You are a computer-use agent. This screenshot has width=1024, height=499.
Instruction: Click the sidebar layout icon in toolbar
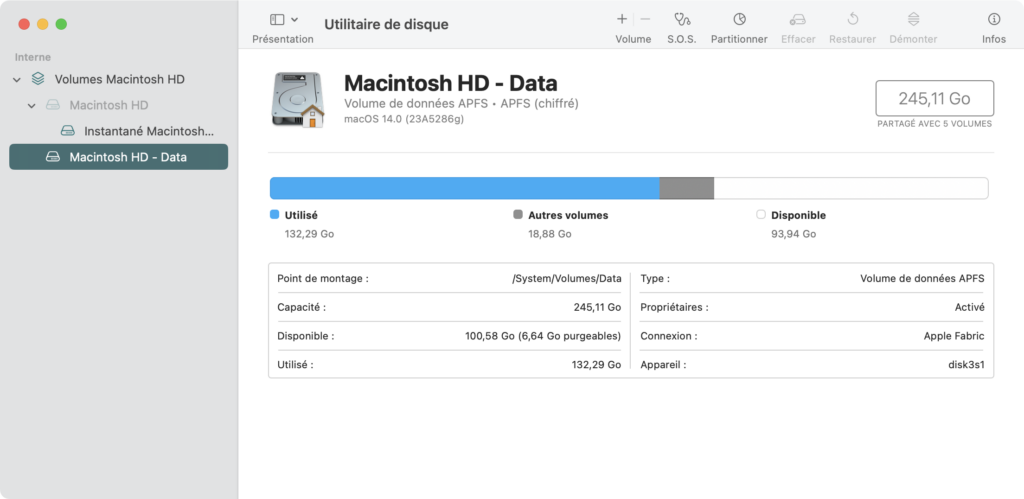click(278, 20)
